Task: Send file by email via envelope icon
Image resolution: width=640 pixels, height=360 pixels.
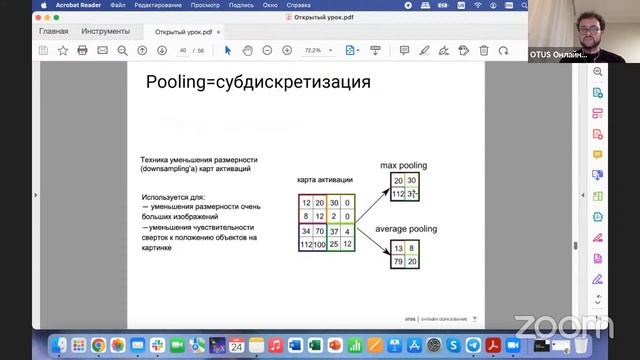Action: tap(102, 51)
